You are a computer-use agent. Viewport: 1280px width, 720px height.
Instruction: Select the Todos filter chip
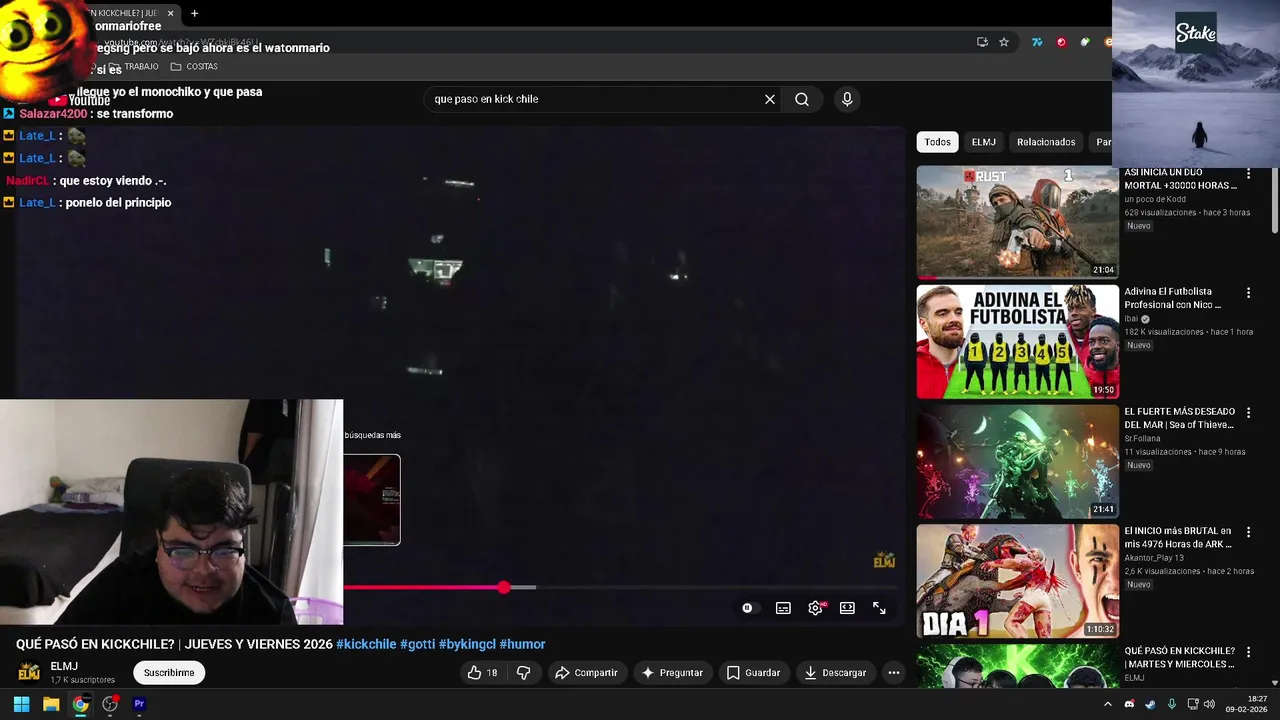coord(938,142)
